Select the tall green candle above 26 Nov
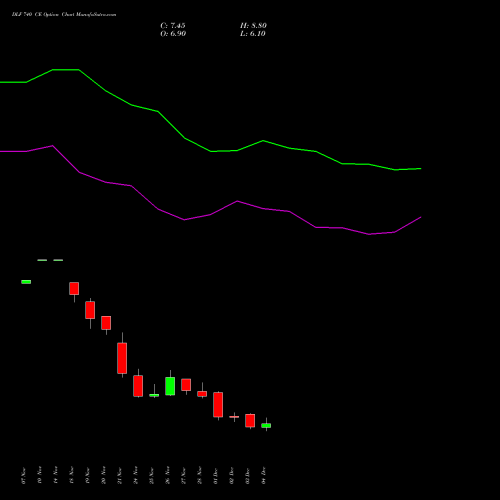This screenshot has height=500, width=500. click(170, 386)
